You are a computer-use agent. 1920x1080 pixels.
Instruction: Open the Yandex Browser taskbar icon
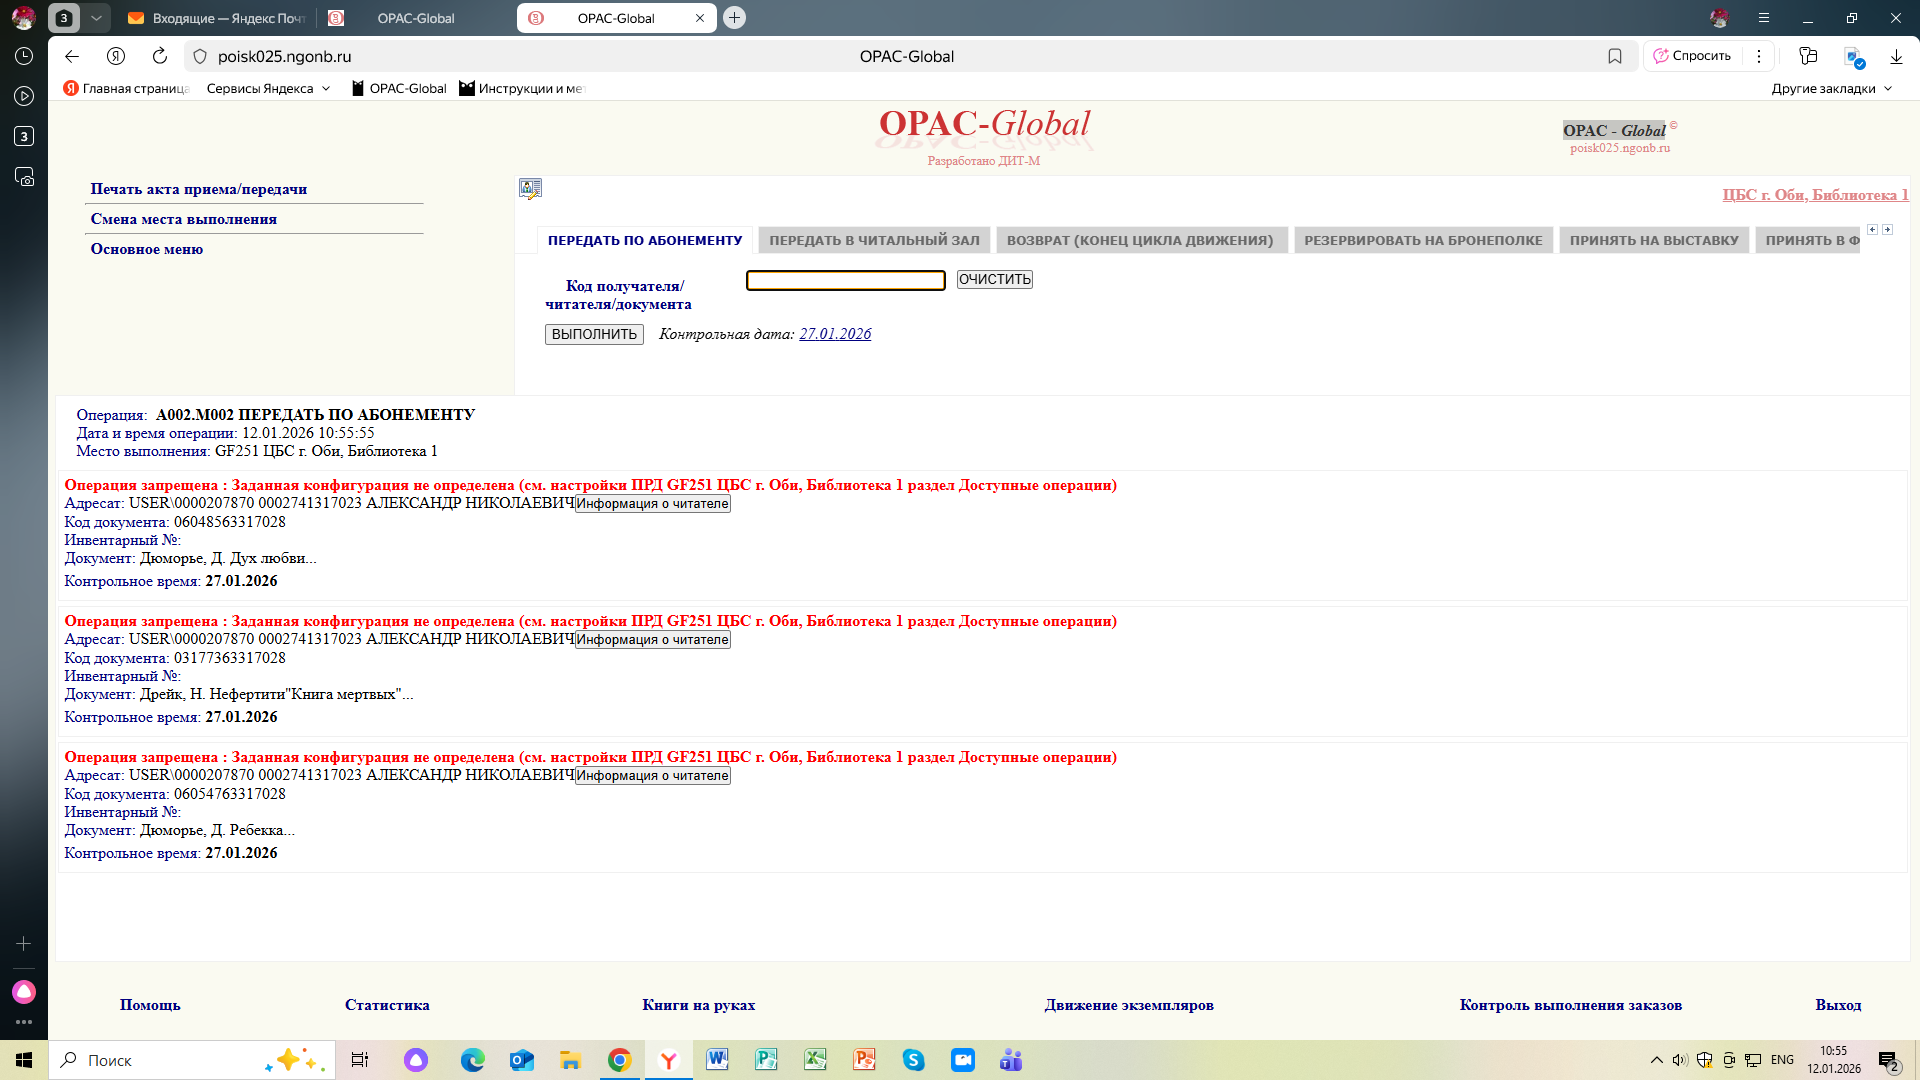coord(668,1060)
